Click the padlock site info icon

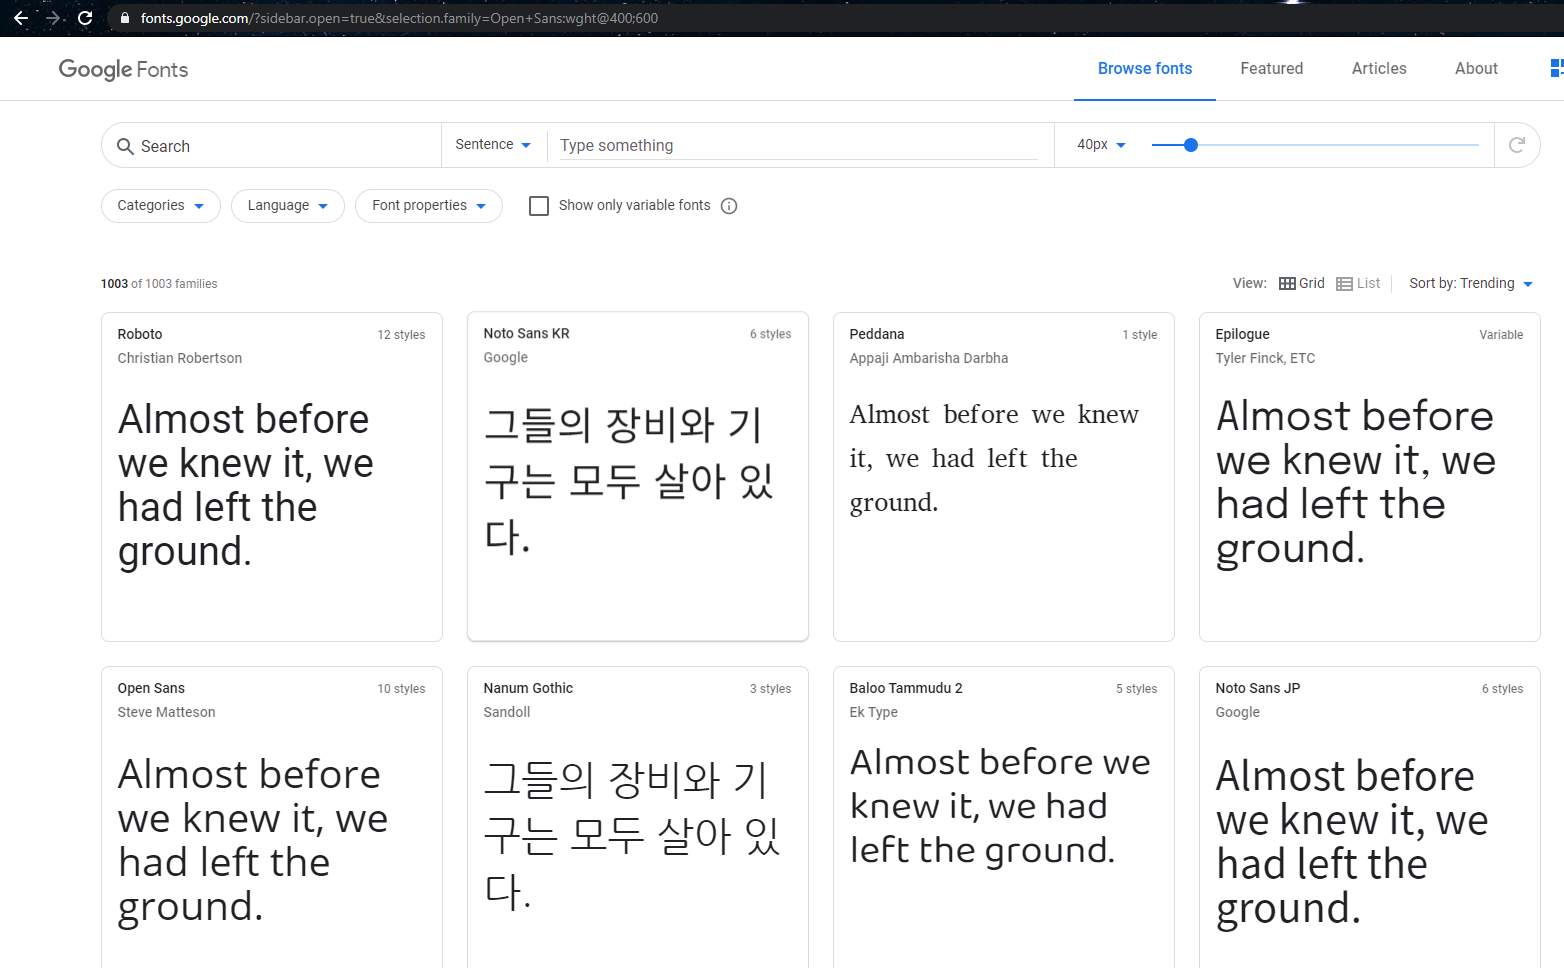point(124,18)
